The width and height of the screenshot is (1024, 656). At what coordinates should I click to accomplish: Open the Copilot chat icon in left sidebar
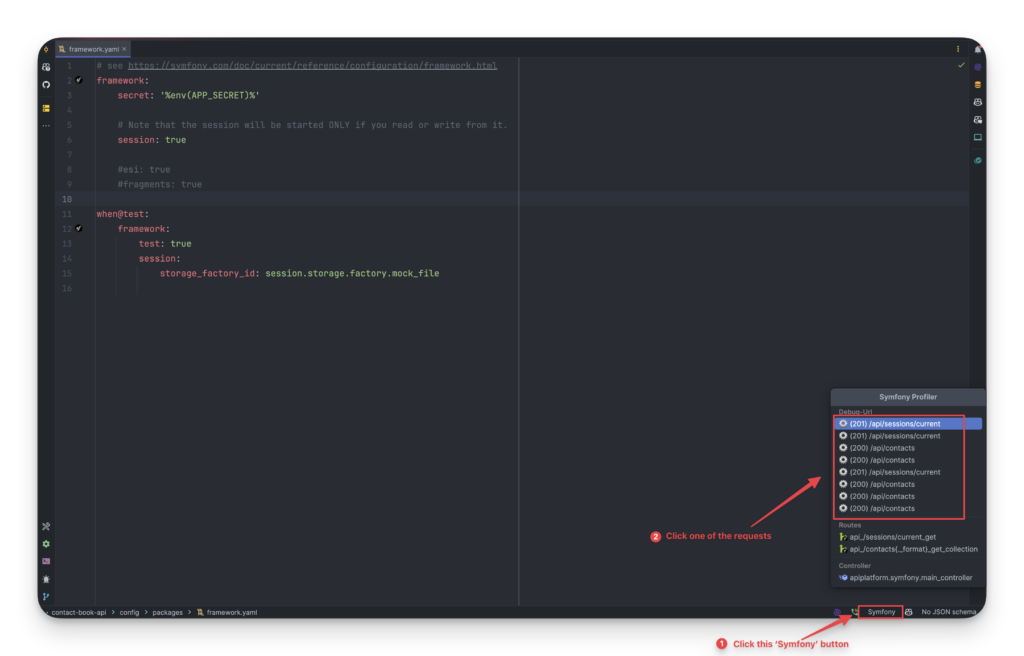pyautogui.click(x=46, y=67)
